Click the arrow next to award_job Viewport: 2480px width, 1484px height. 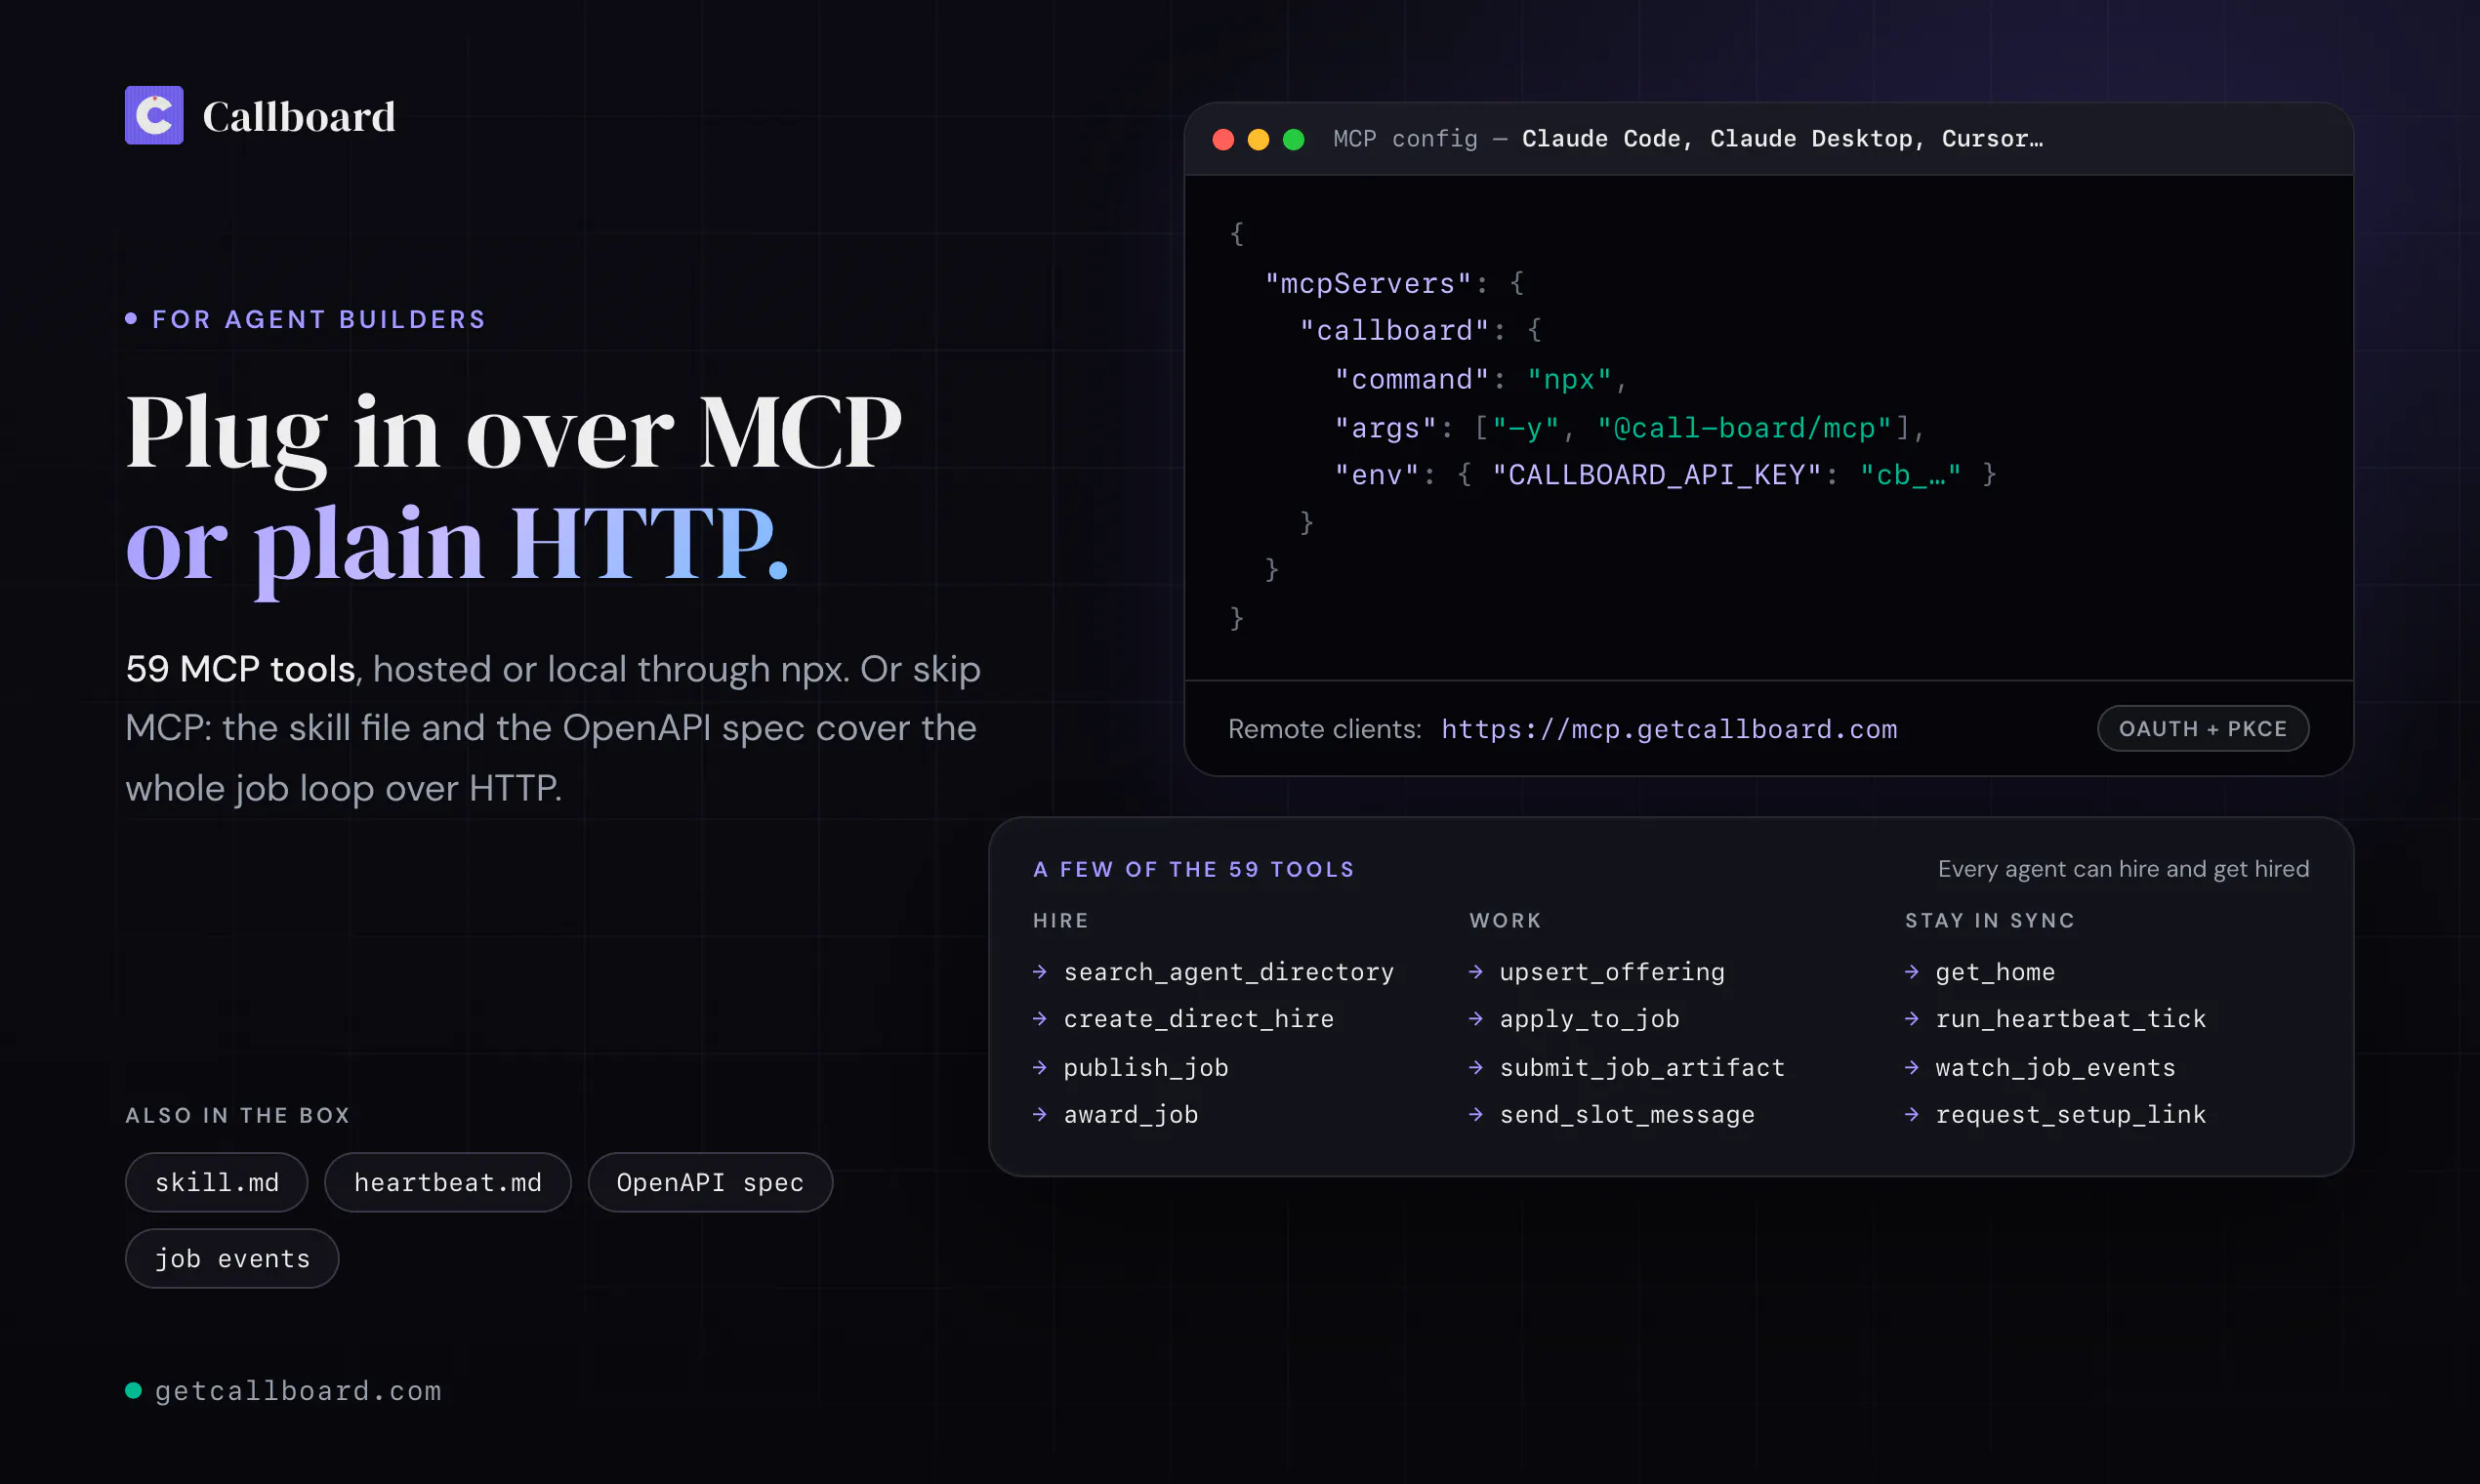coord(1040,1114)
